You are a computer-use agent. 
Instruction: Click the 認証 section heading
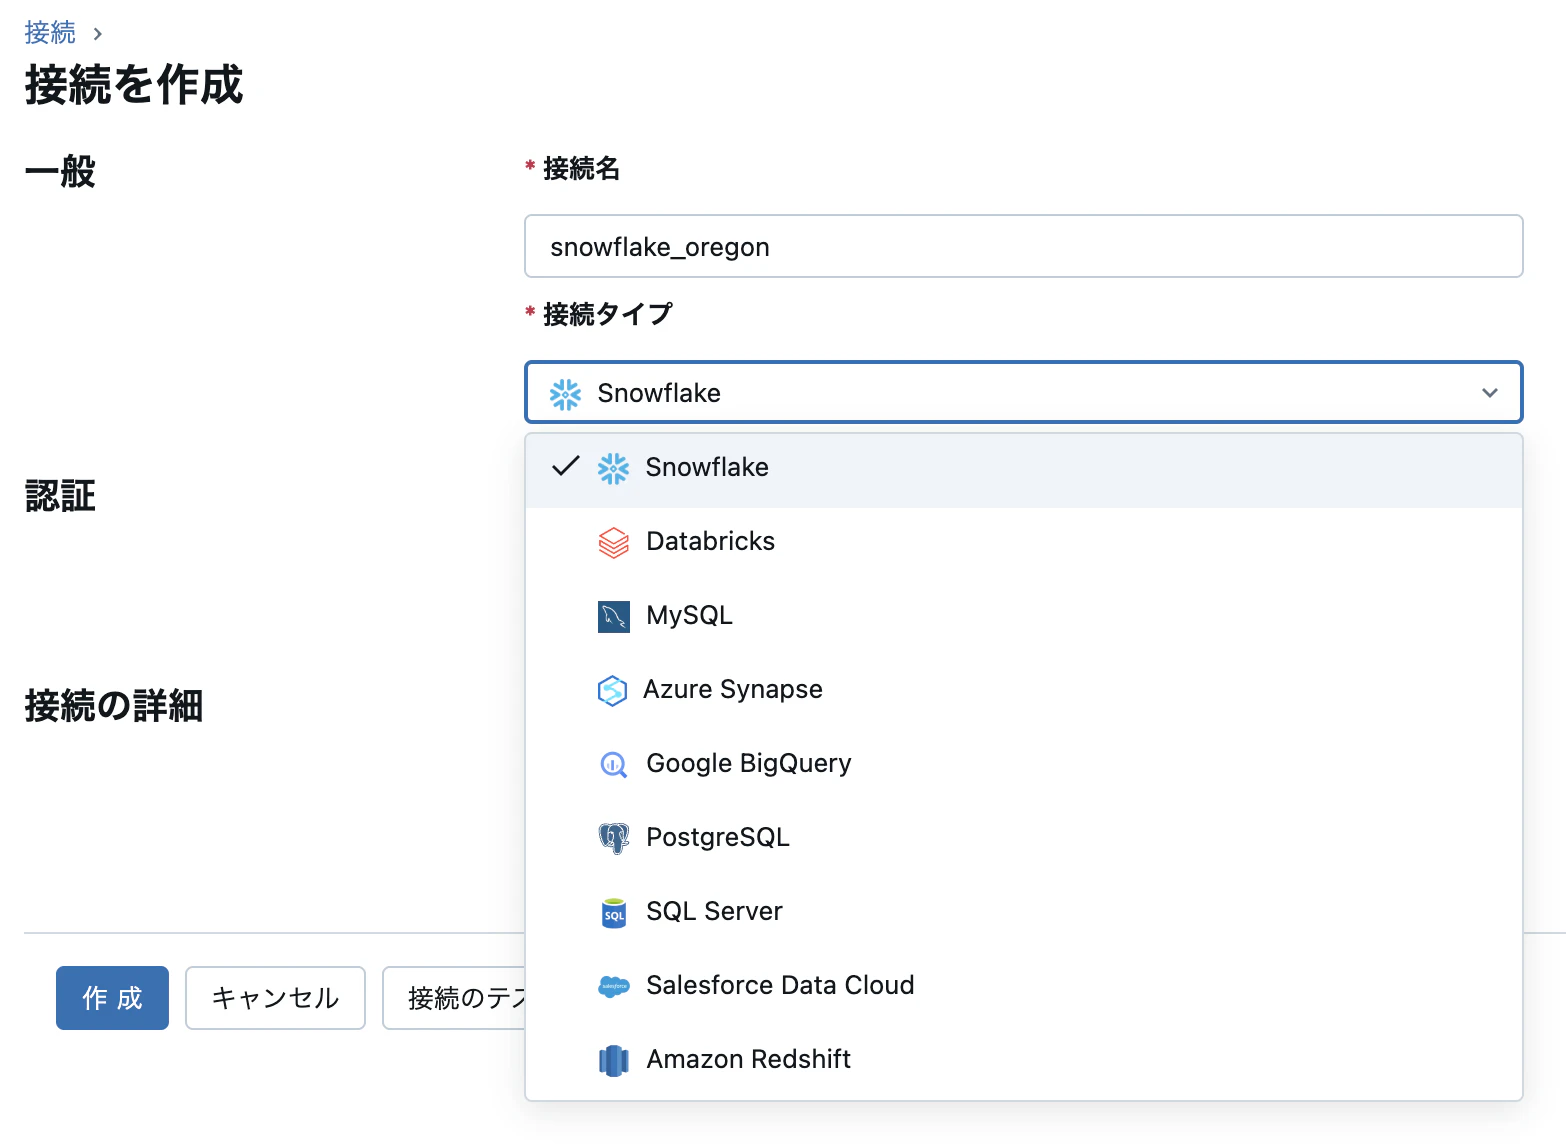[60, 496]
